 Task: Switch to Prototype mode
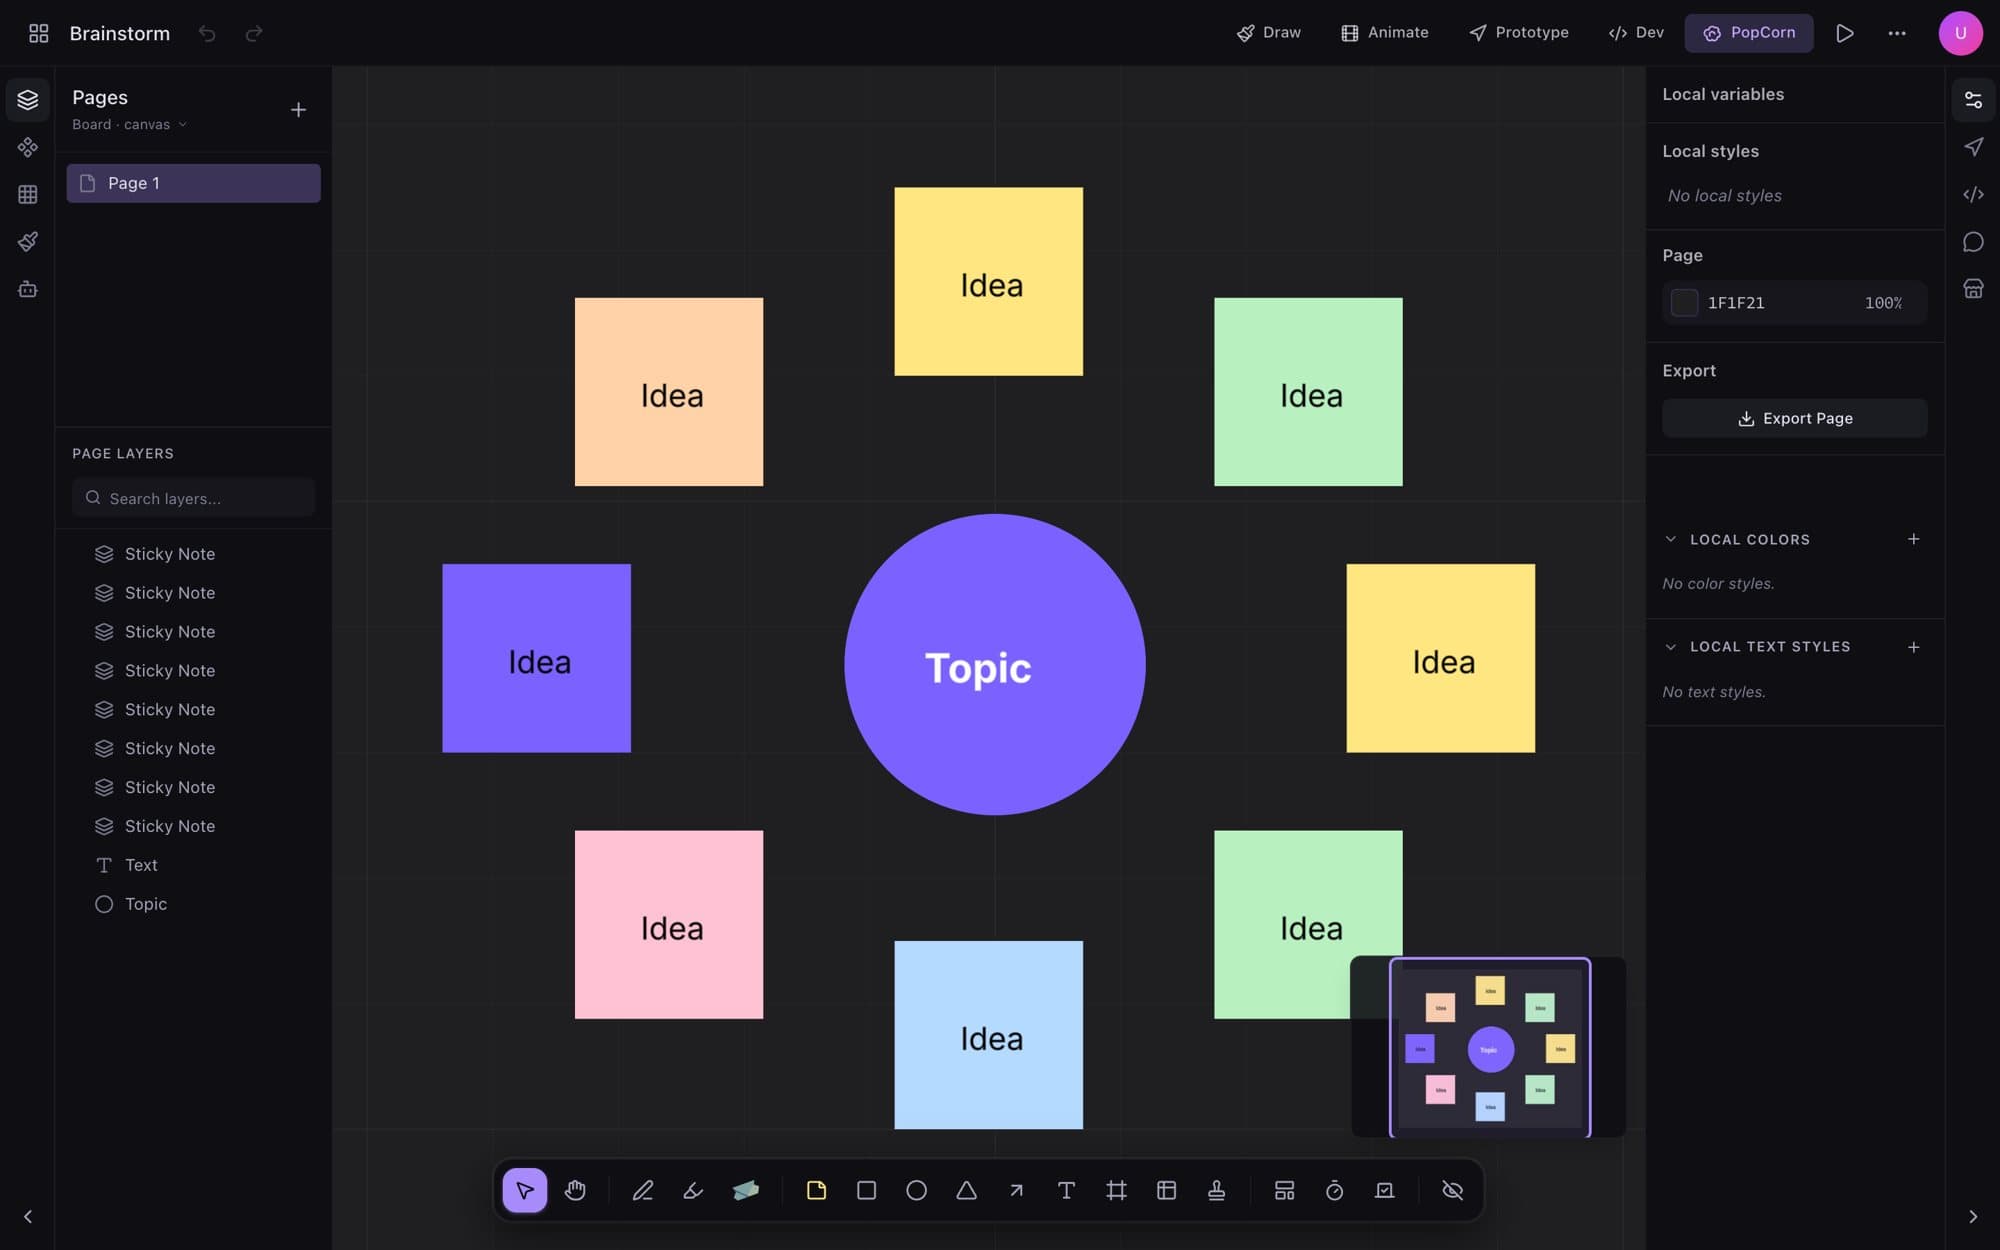(x=1519, y=33)
